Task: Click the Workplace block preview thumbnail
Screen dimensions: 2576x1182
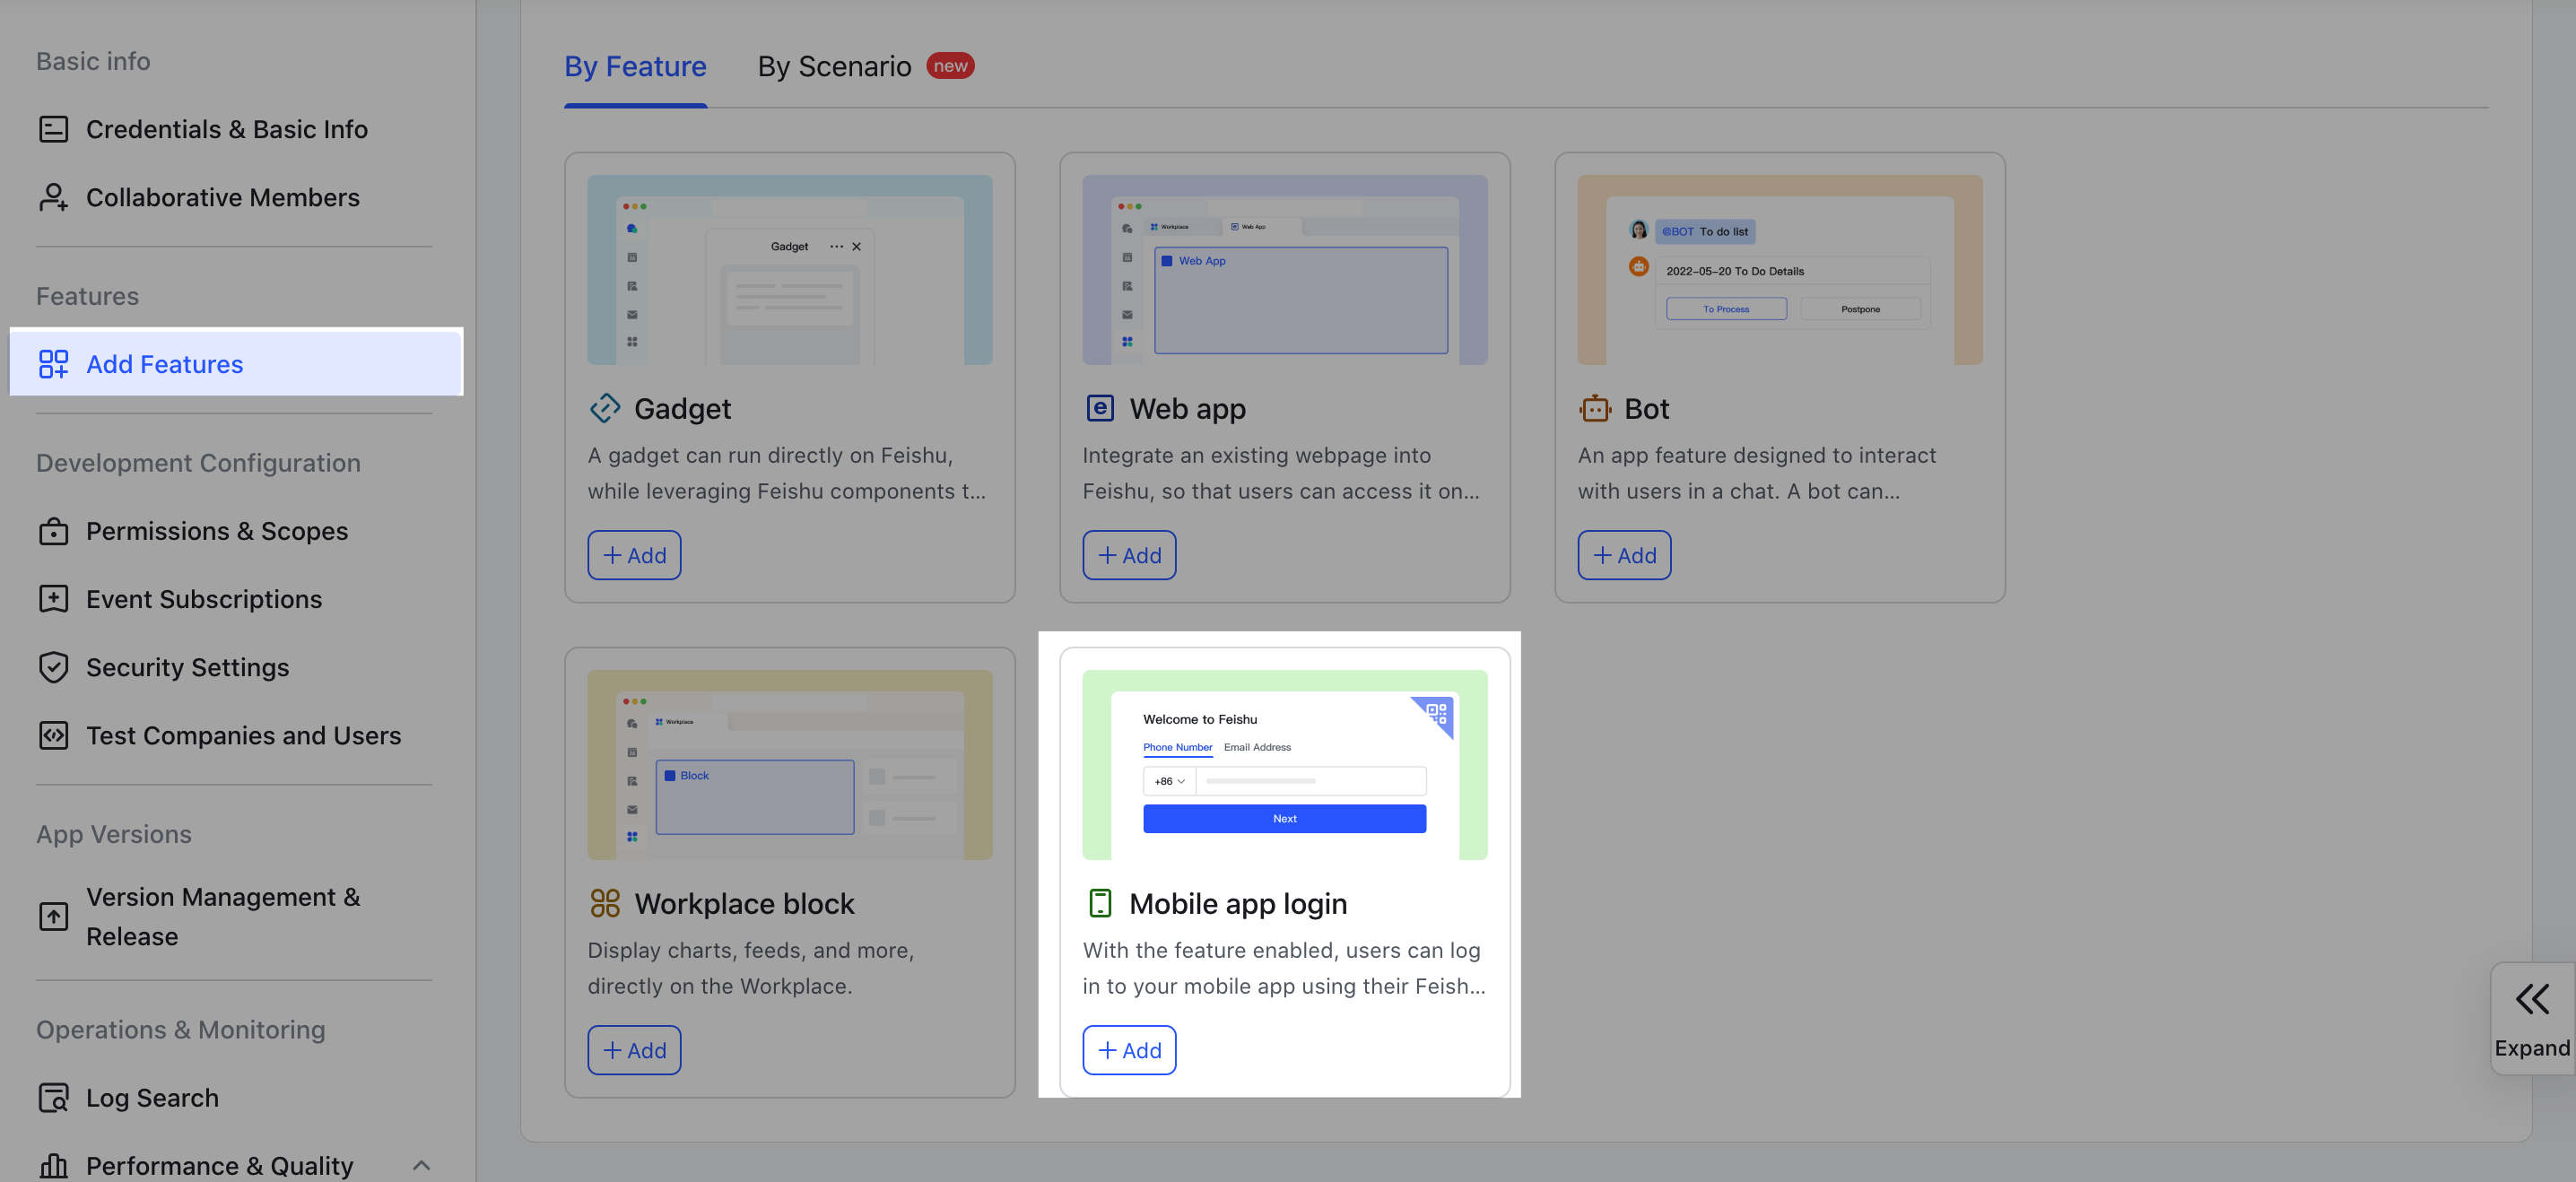Action: click(x=789, y=765)
